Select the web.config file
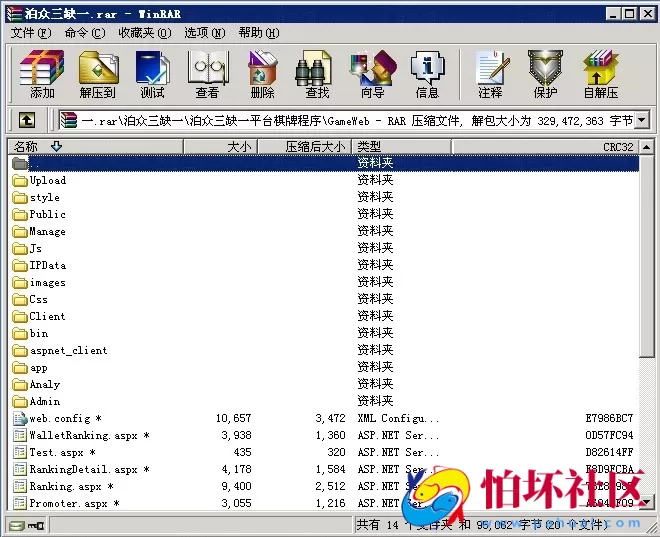Viewport: 660px width, 537px height. pos(57,418)
